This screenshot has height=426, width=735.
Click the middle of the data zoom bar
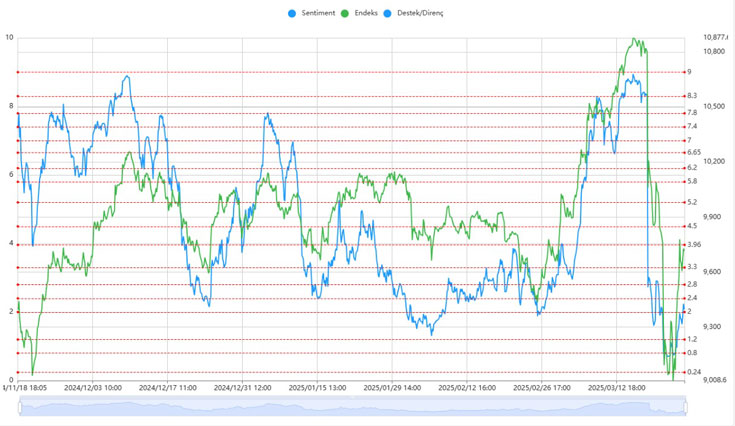352,405
